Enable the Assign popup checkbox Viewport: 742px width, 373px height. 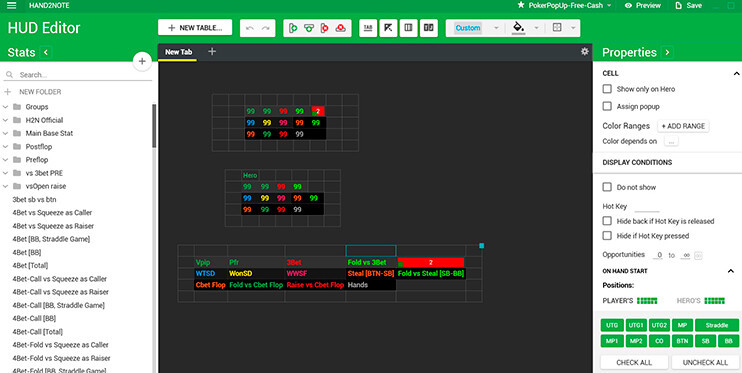click(x=607, y=107)
